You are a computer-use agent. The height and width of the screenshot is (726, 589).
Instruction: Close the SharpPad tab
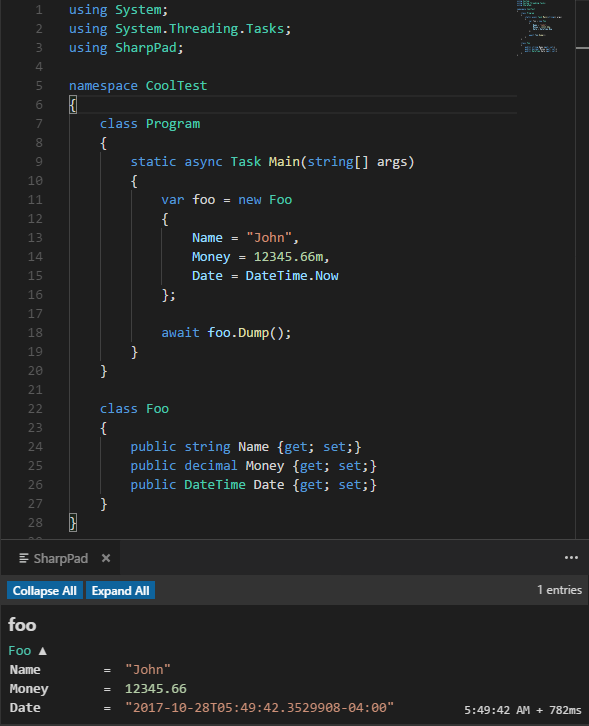click(106, 558)
